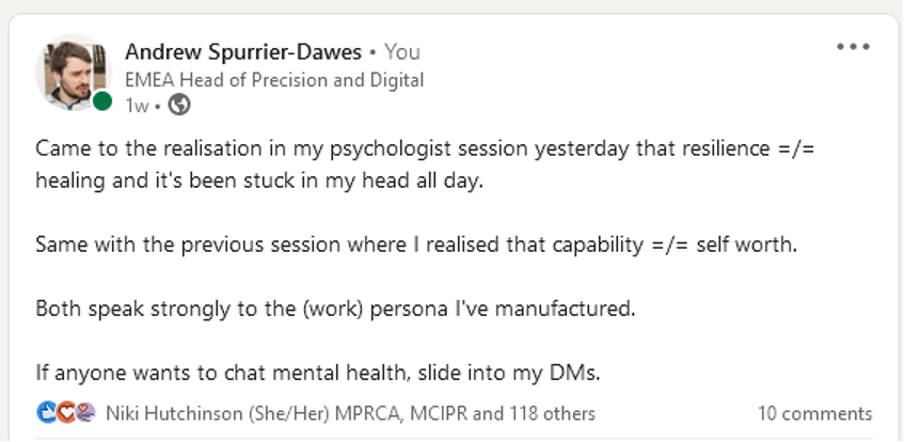Click the globe public visibility icon
Screen dimensions: 904x442
point(179,105)
